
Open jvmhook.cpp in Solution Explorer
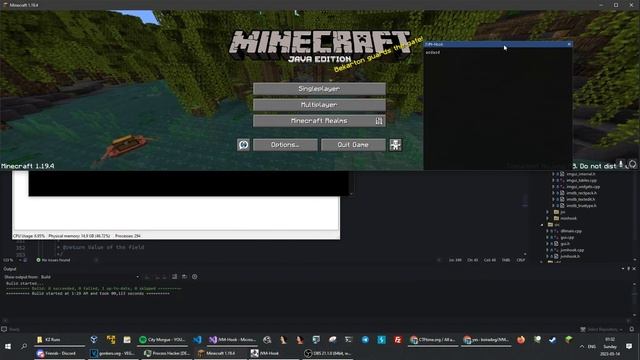pyautogui.click(x=572, y=250)
